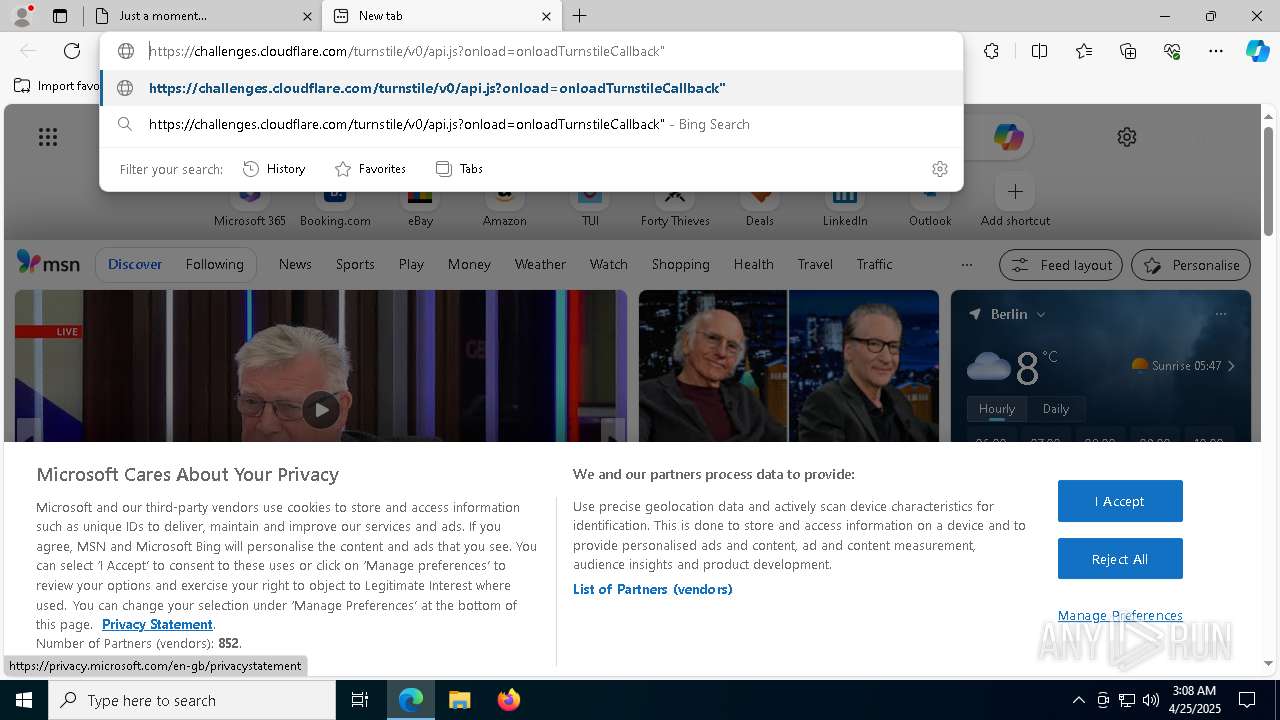Open new tab page settings gear
1280x720 pixels.
(x=1127, y=137)
